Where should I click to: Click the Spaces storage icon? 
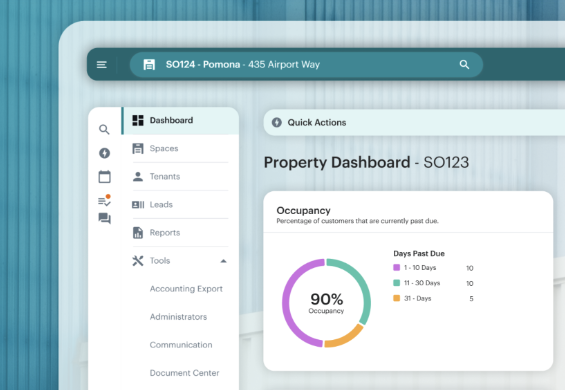tap(138, 149)
